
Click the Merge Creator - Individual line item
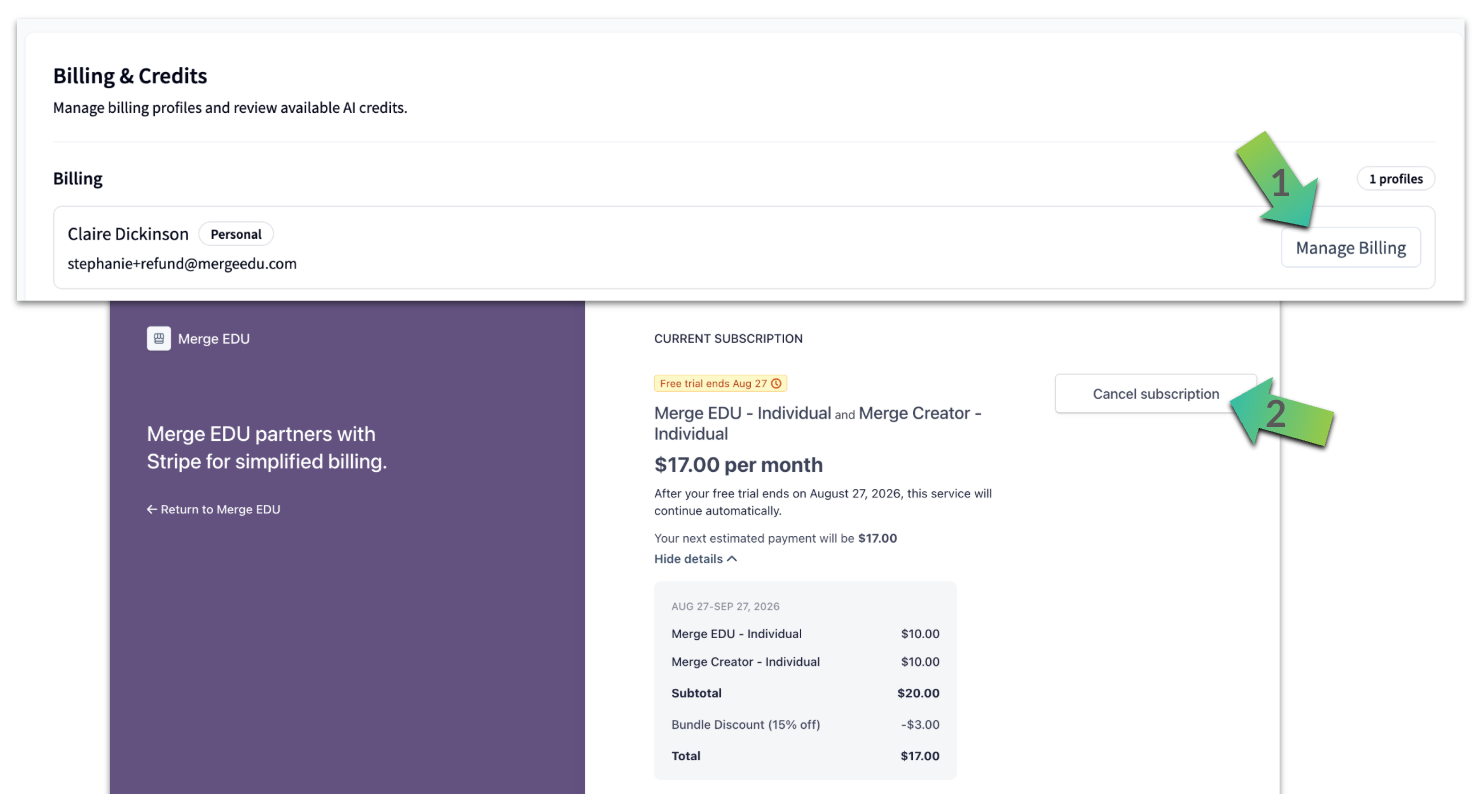tap(745, 662)
